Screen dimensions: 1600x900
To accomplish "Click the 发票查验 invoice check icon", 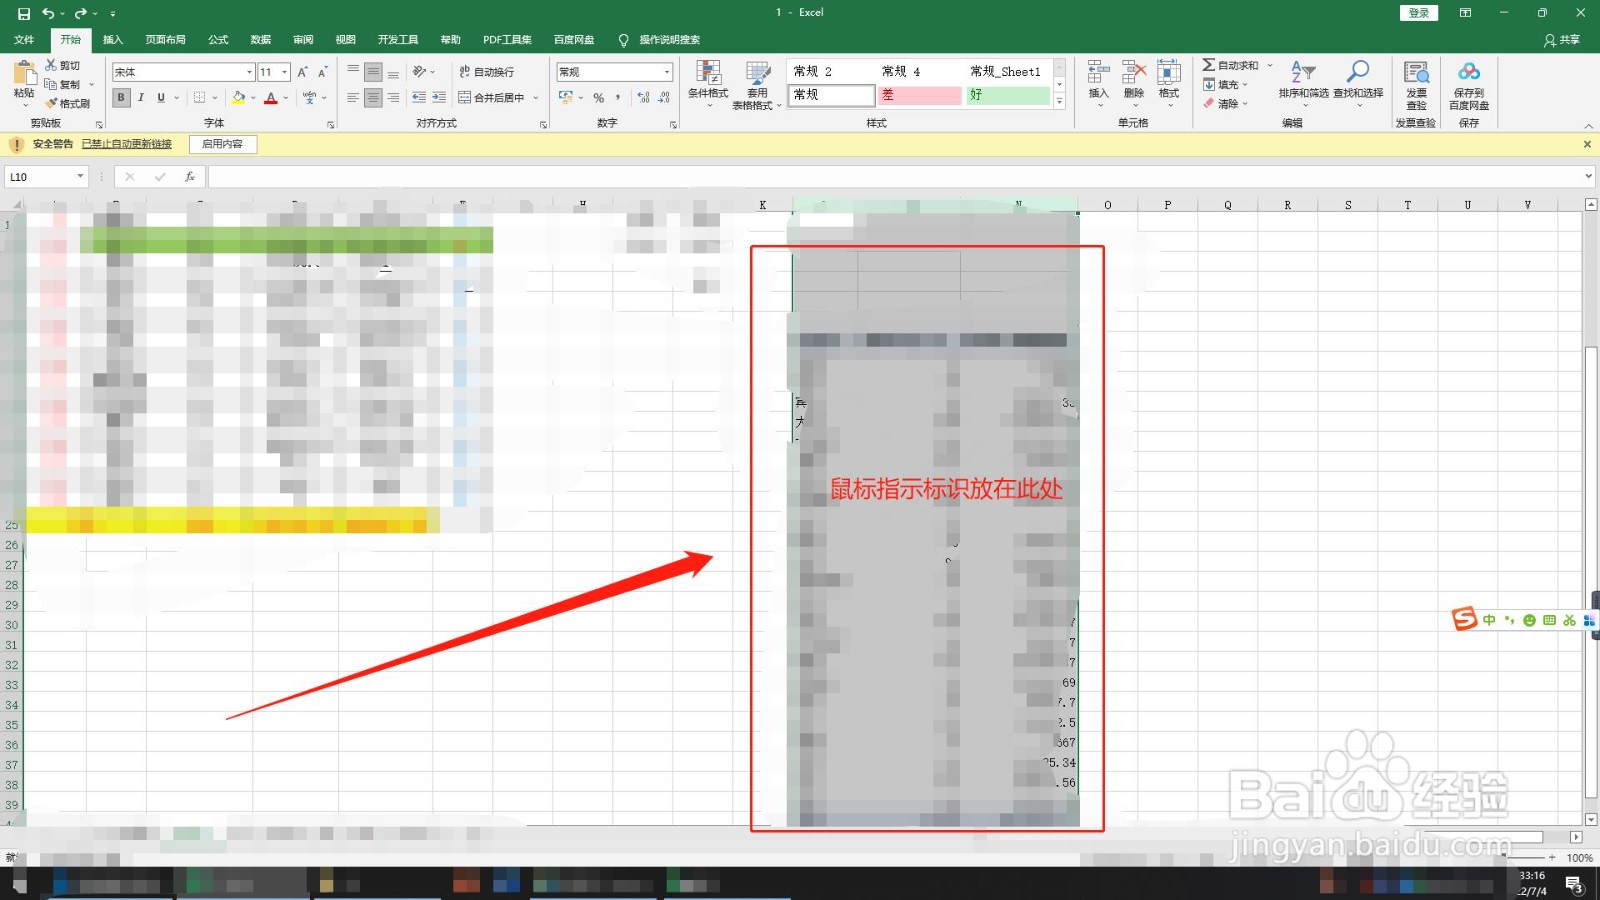I will coord(1416,73).
